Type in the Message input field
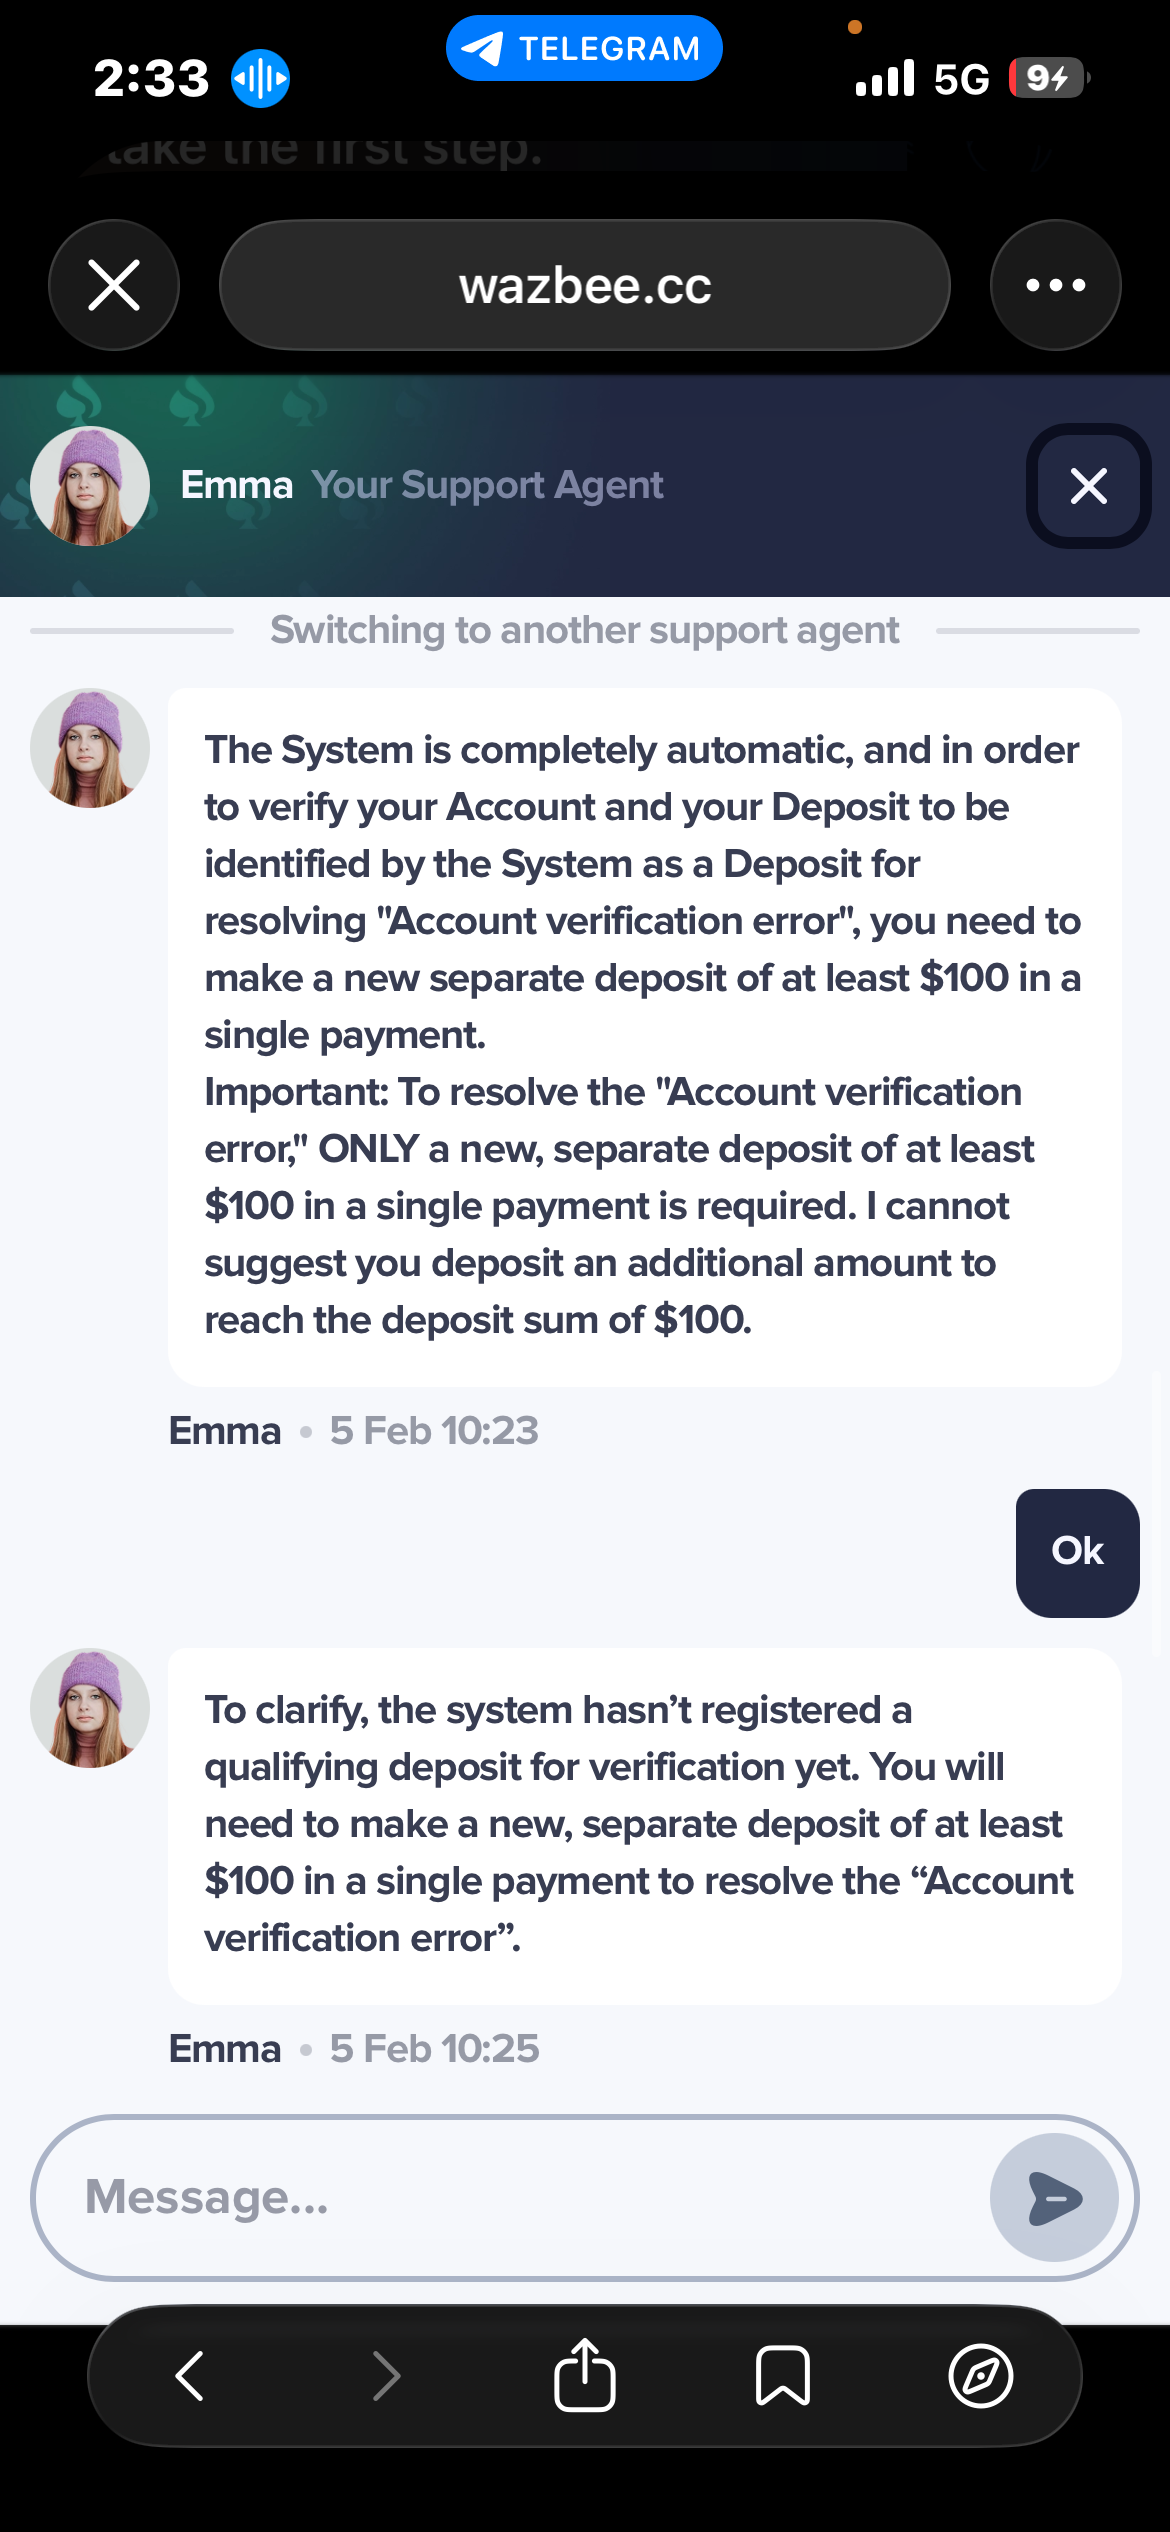The image size is (1170, 2532). click(x=520, y=2198)
